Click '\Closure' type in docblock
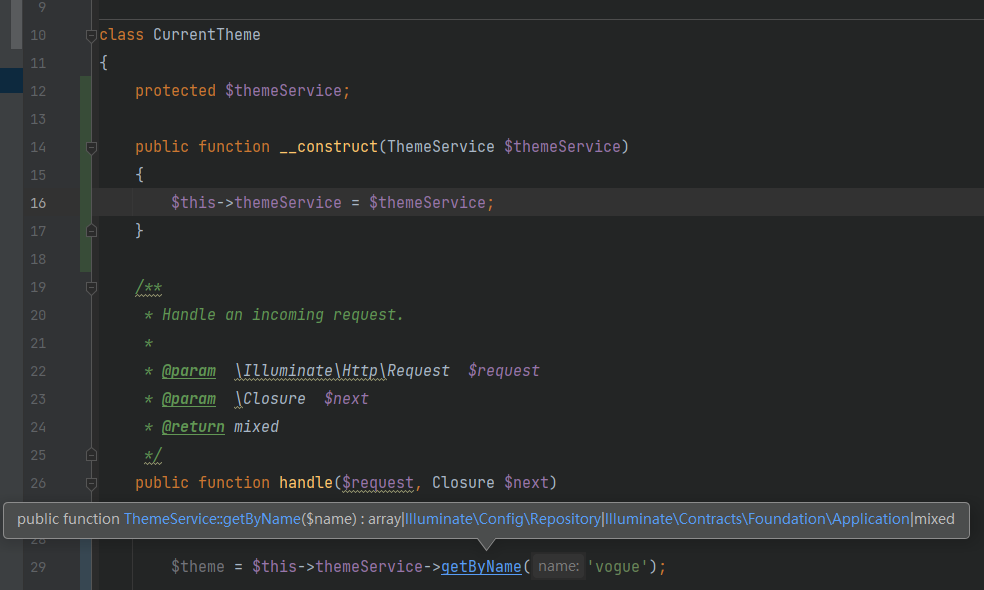 (x=270, y=399)
